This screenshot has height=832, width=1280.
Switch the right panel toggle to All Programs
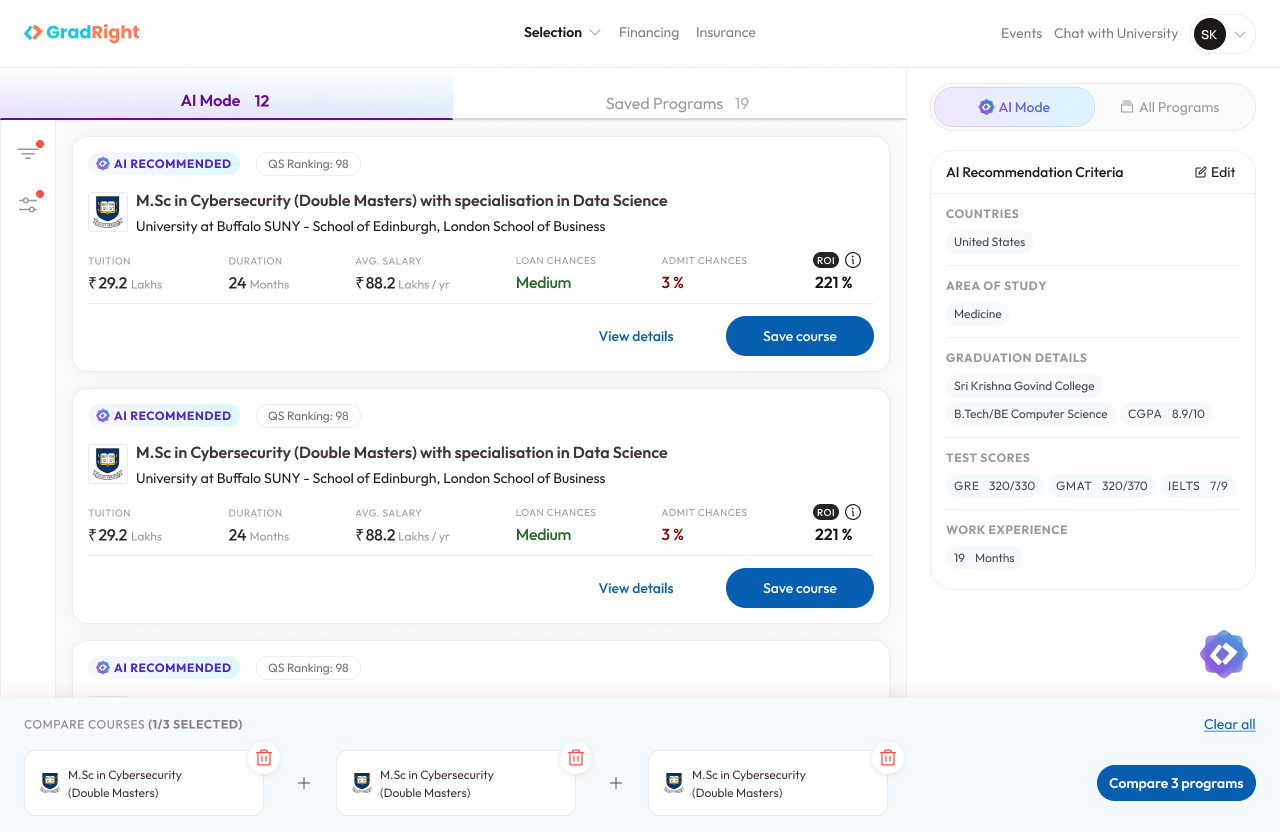pyautogui.click(x=1169, y=107)
